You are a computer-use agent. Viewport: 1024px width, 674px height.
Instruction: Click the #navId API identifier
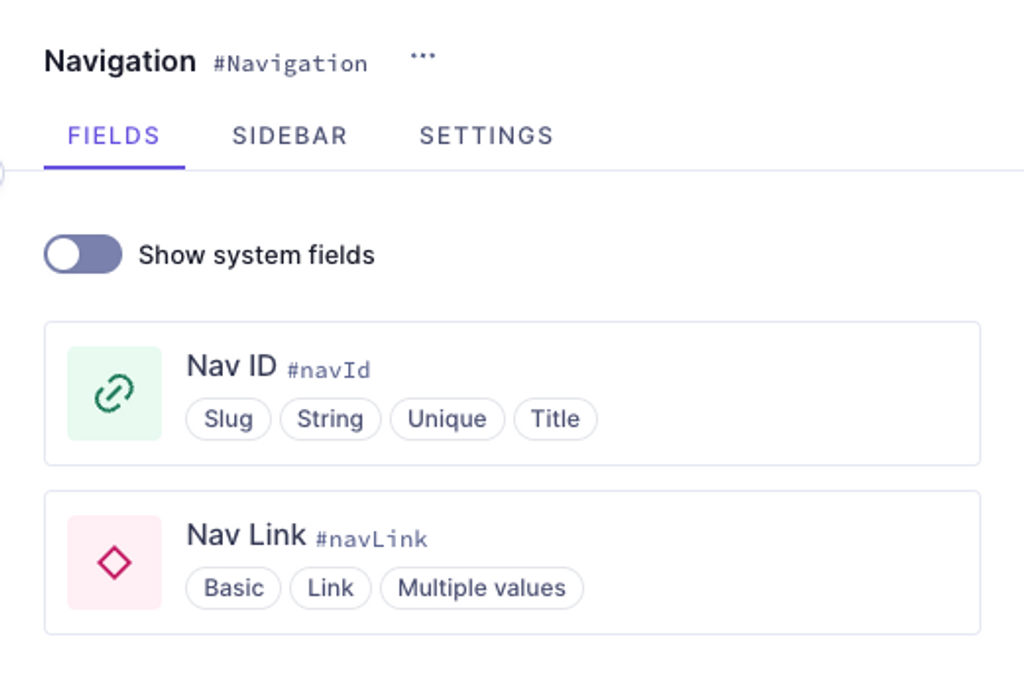329,370
